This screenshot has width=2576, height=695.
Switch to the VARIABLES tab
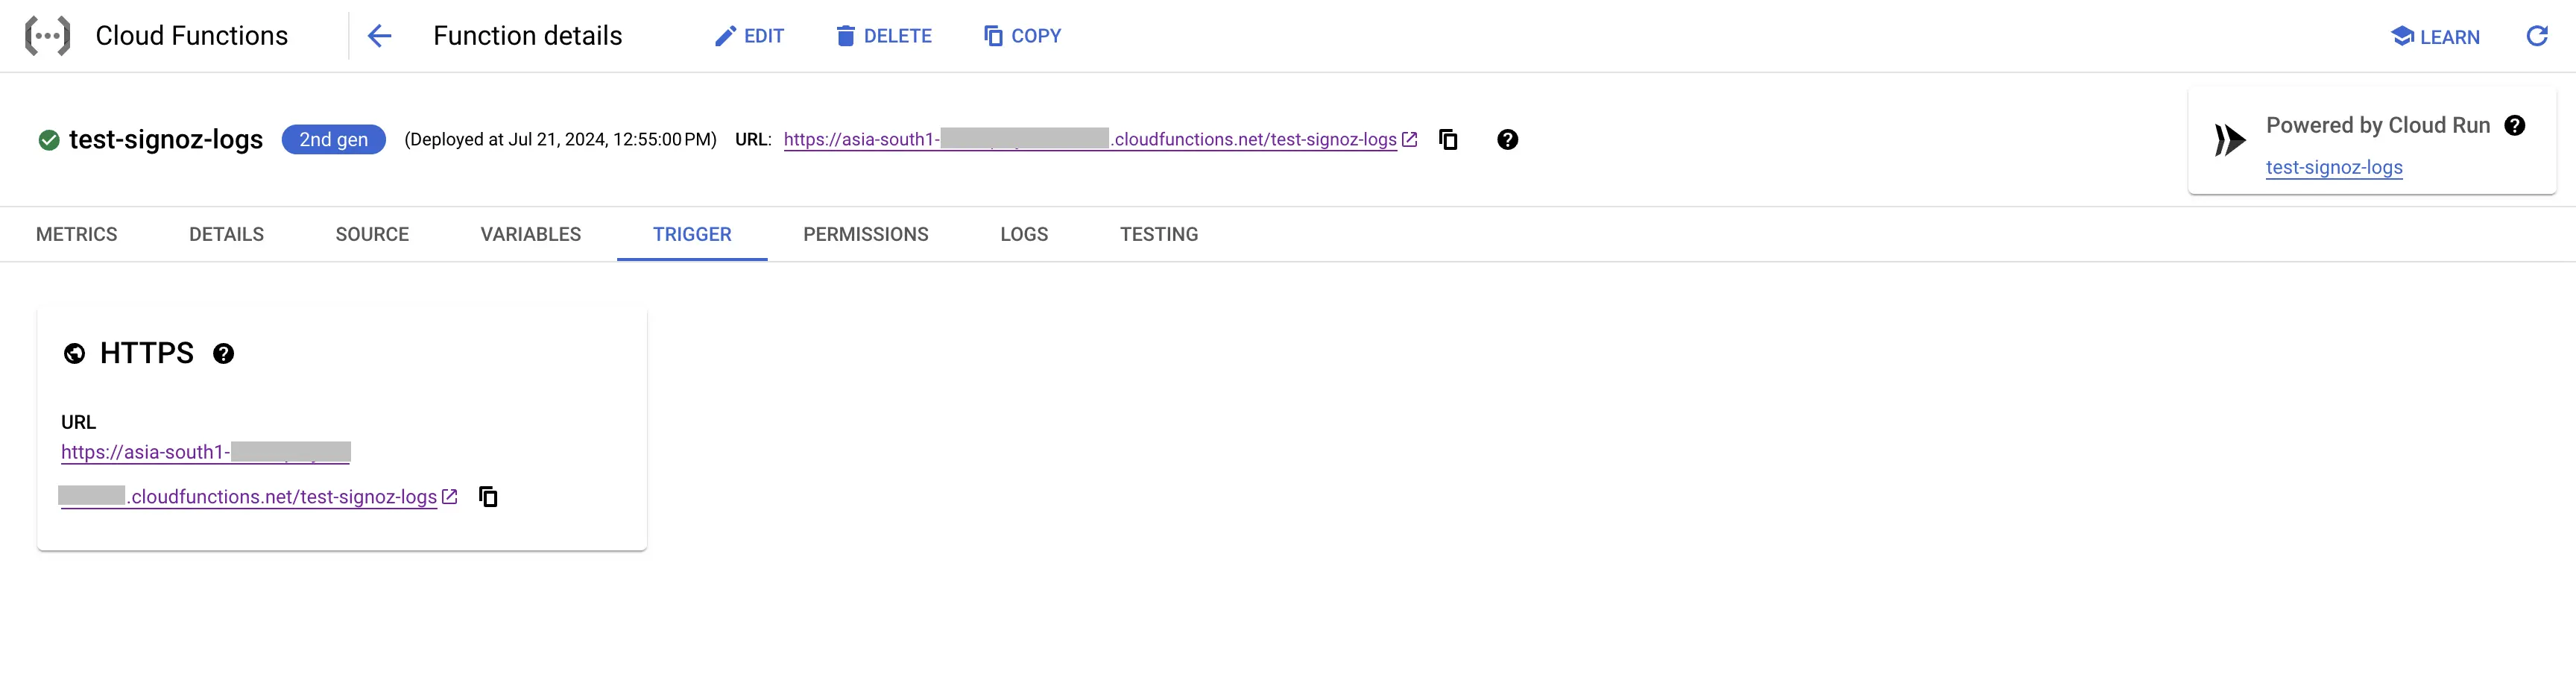tap(531, 235)
